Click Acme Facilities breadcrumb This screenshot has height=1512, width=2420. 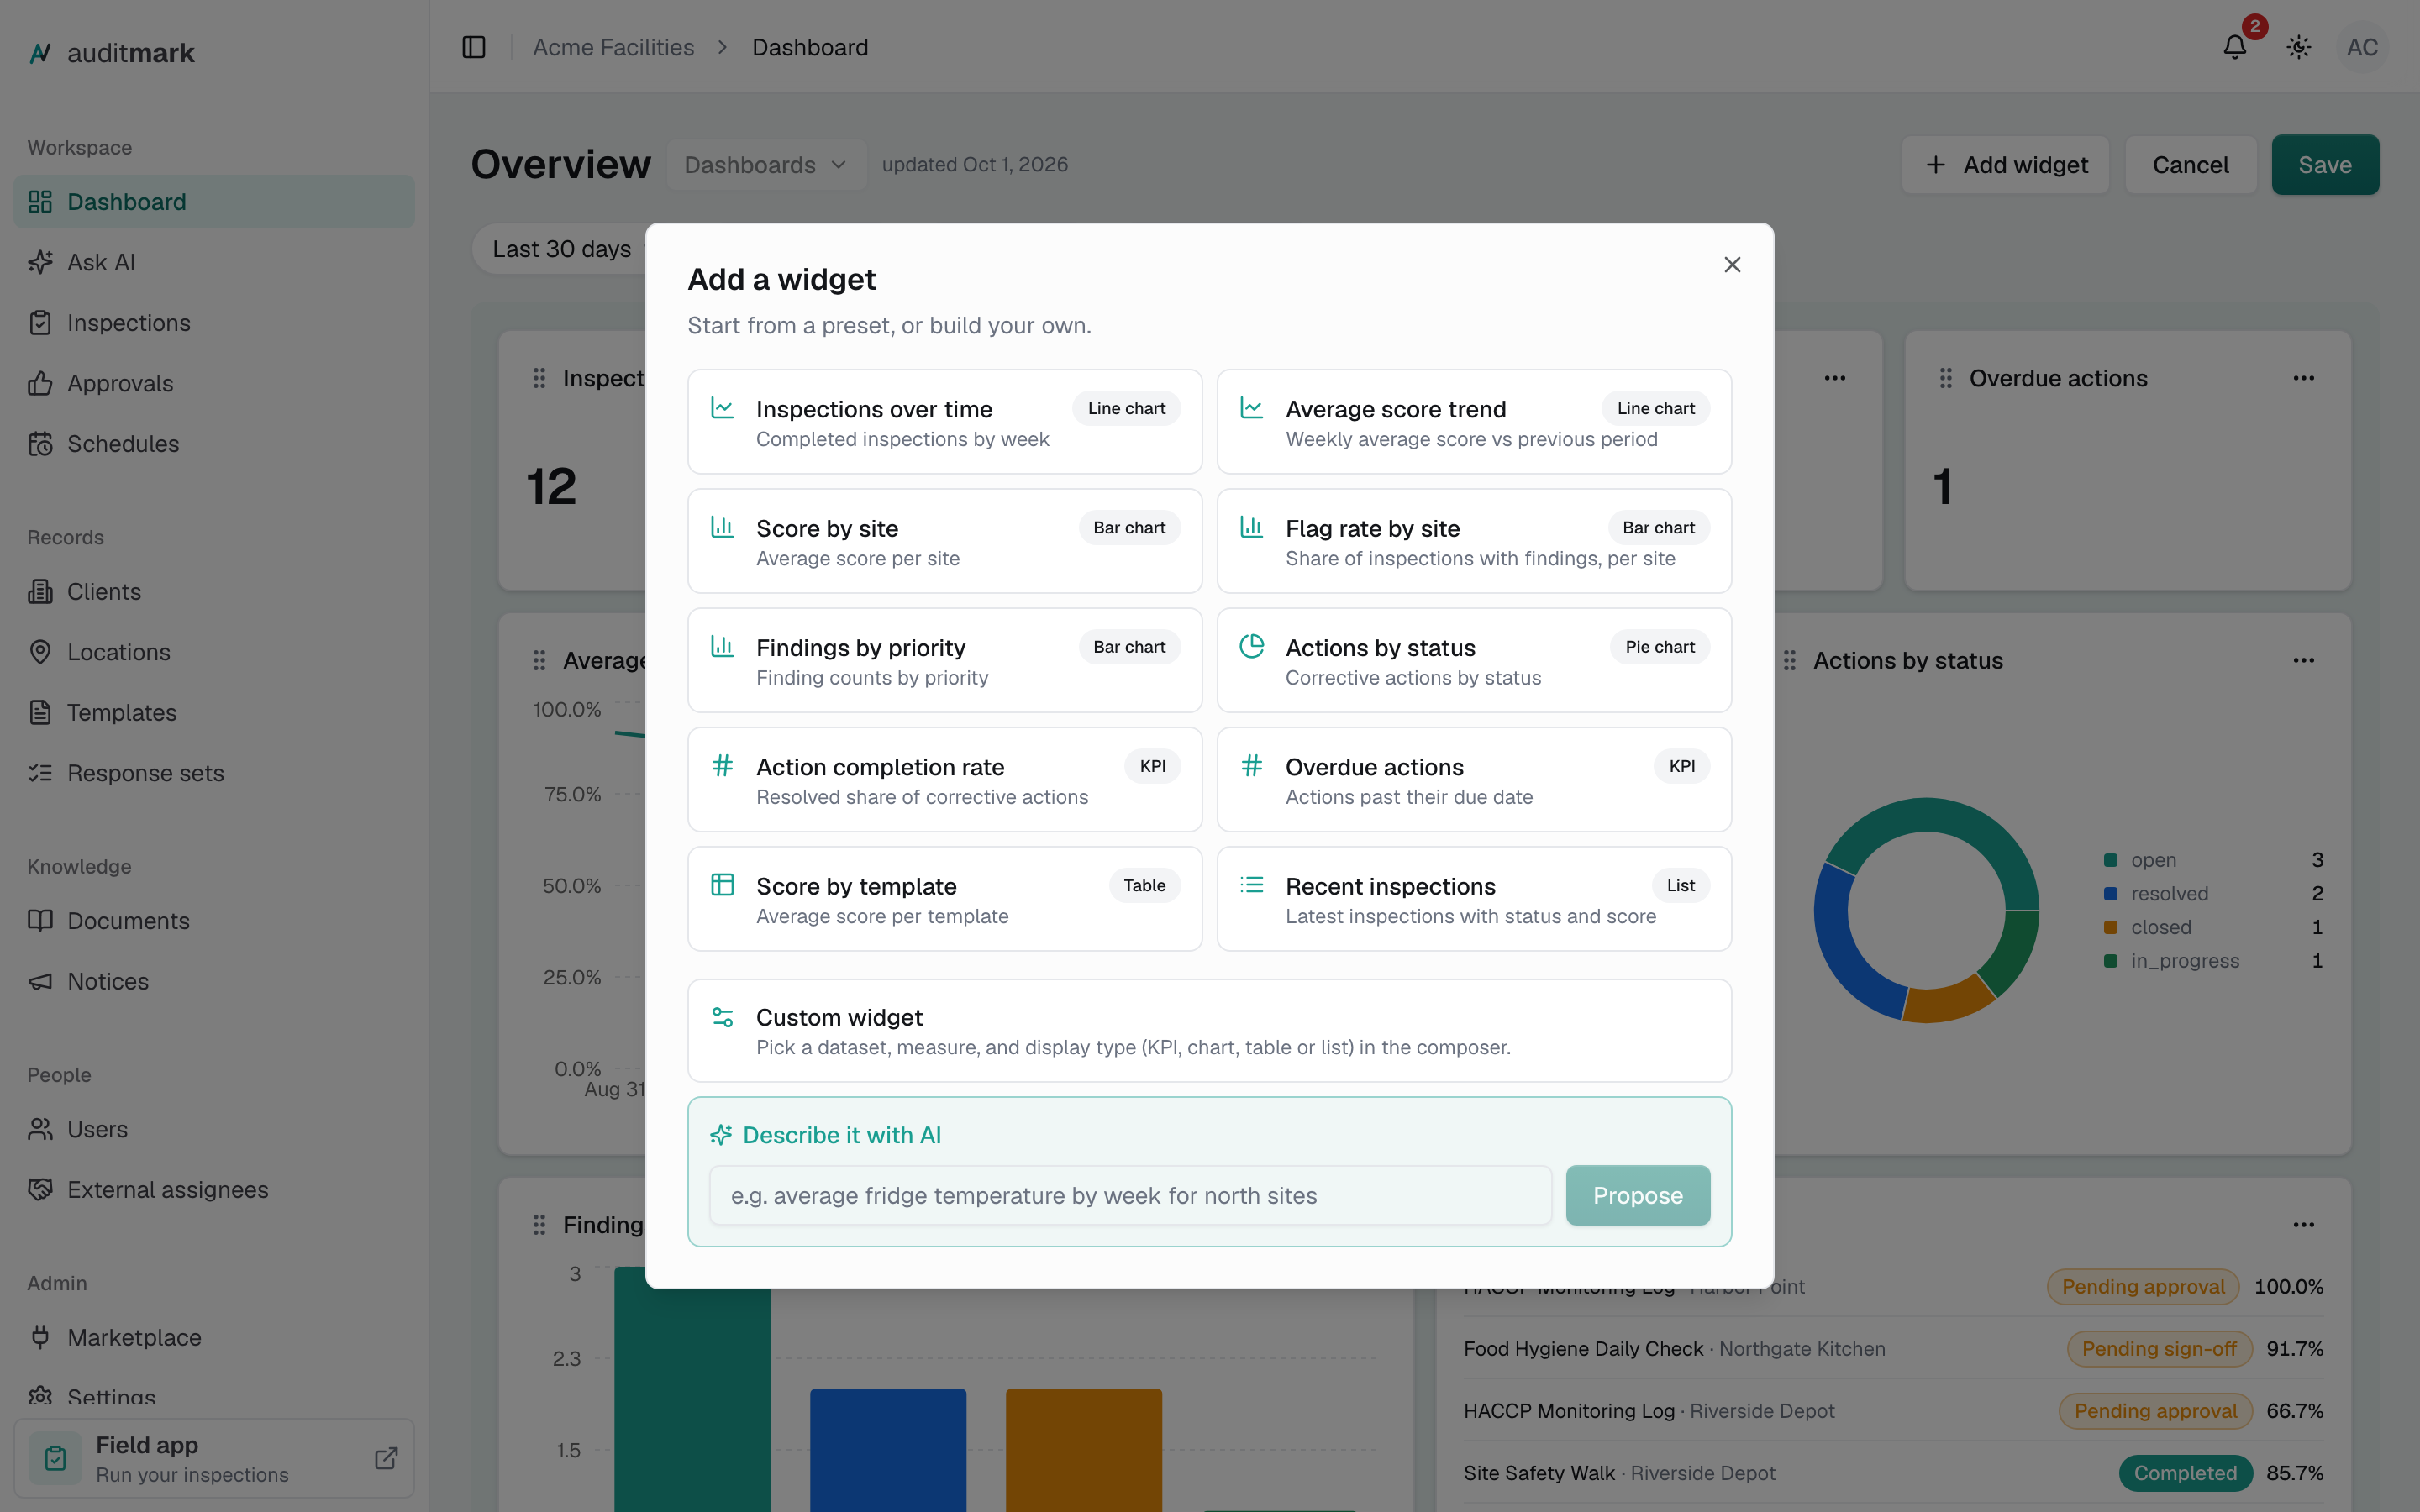pyautogui.click(x=613, y=47)
